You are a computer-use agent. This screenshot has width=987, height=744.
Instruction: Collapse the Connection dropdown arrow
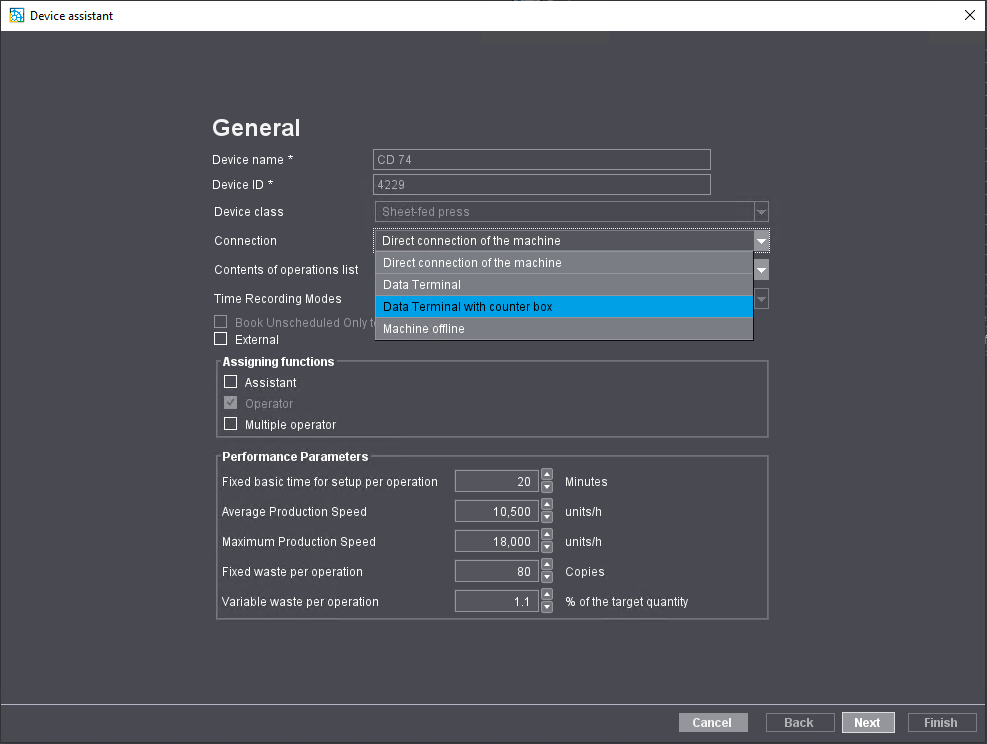click(761, 241)
